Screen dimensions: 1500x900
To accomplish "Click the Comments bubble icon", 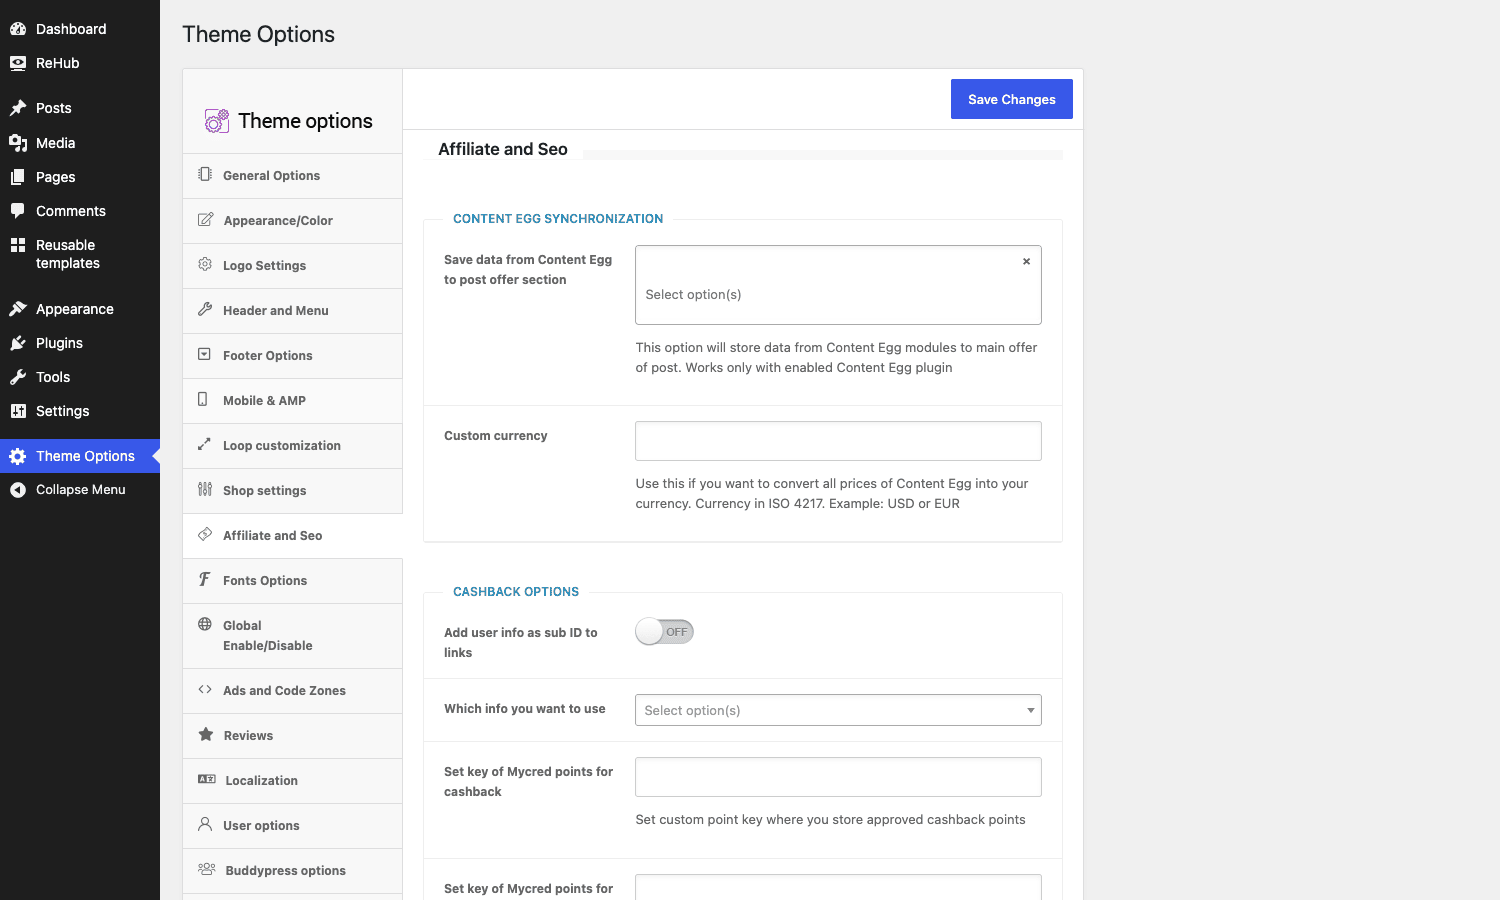I will pyautogui.click(x=18, y=211).
